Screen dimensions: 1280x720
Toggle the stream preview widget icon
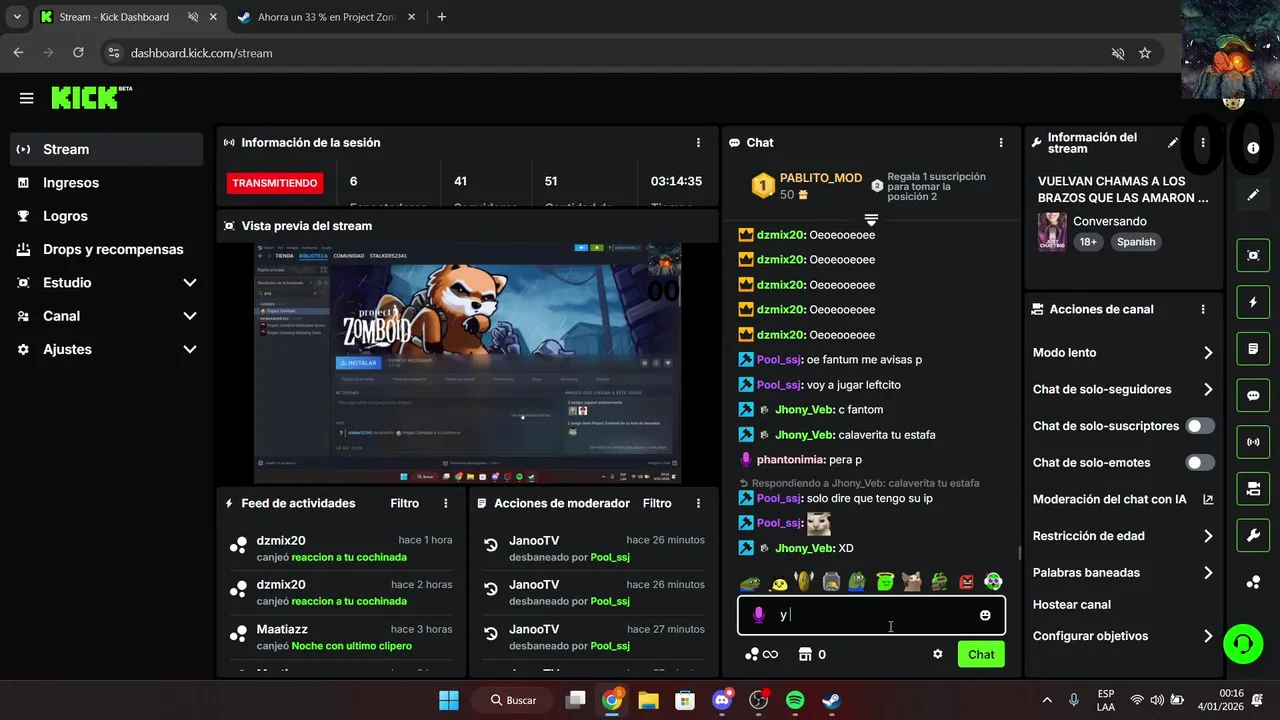[1253, 255]
